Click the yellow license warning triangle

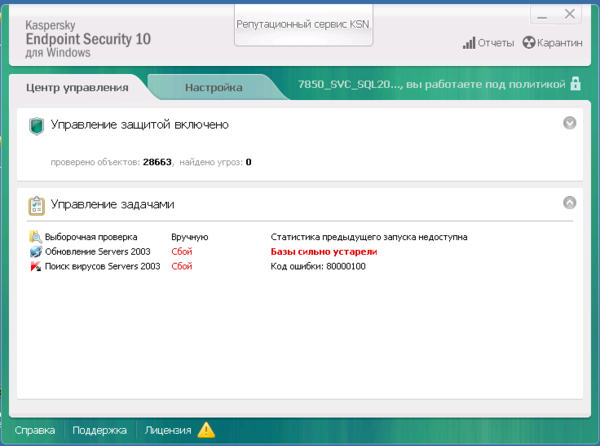pyautogui.click(x=206, y=430)
